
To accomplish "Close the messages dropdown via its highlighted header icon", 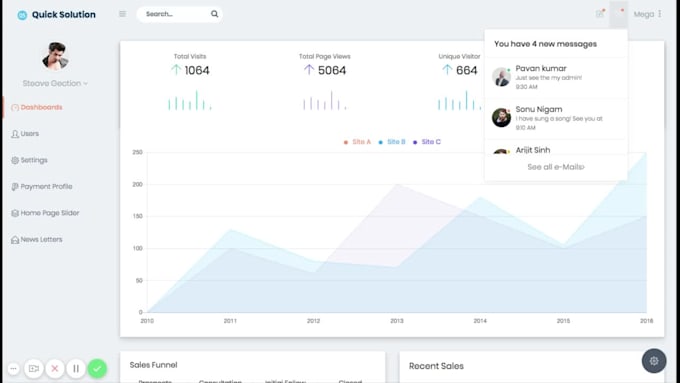I will tap(618, 14).
